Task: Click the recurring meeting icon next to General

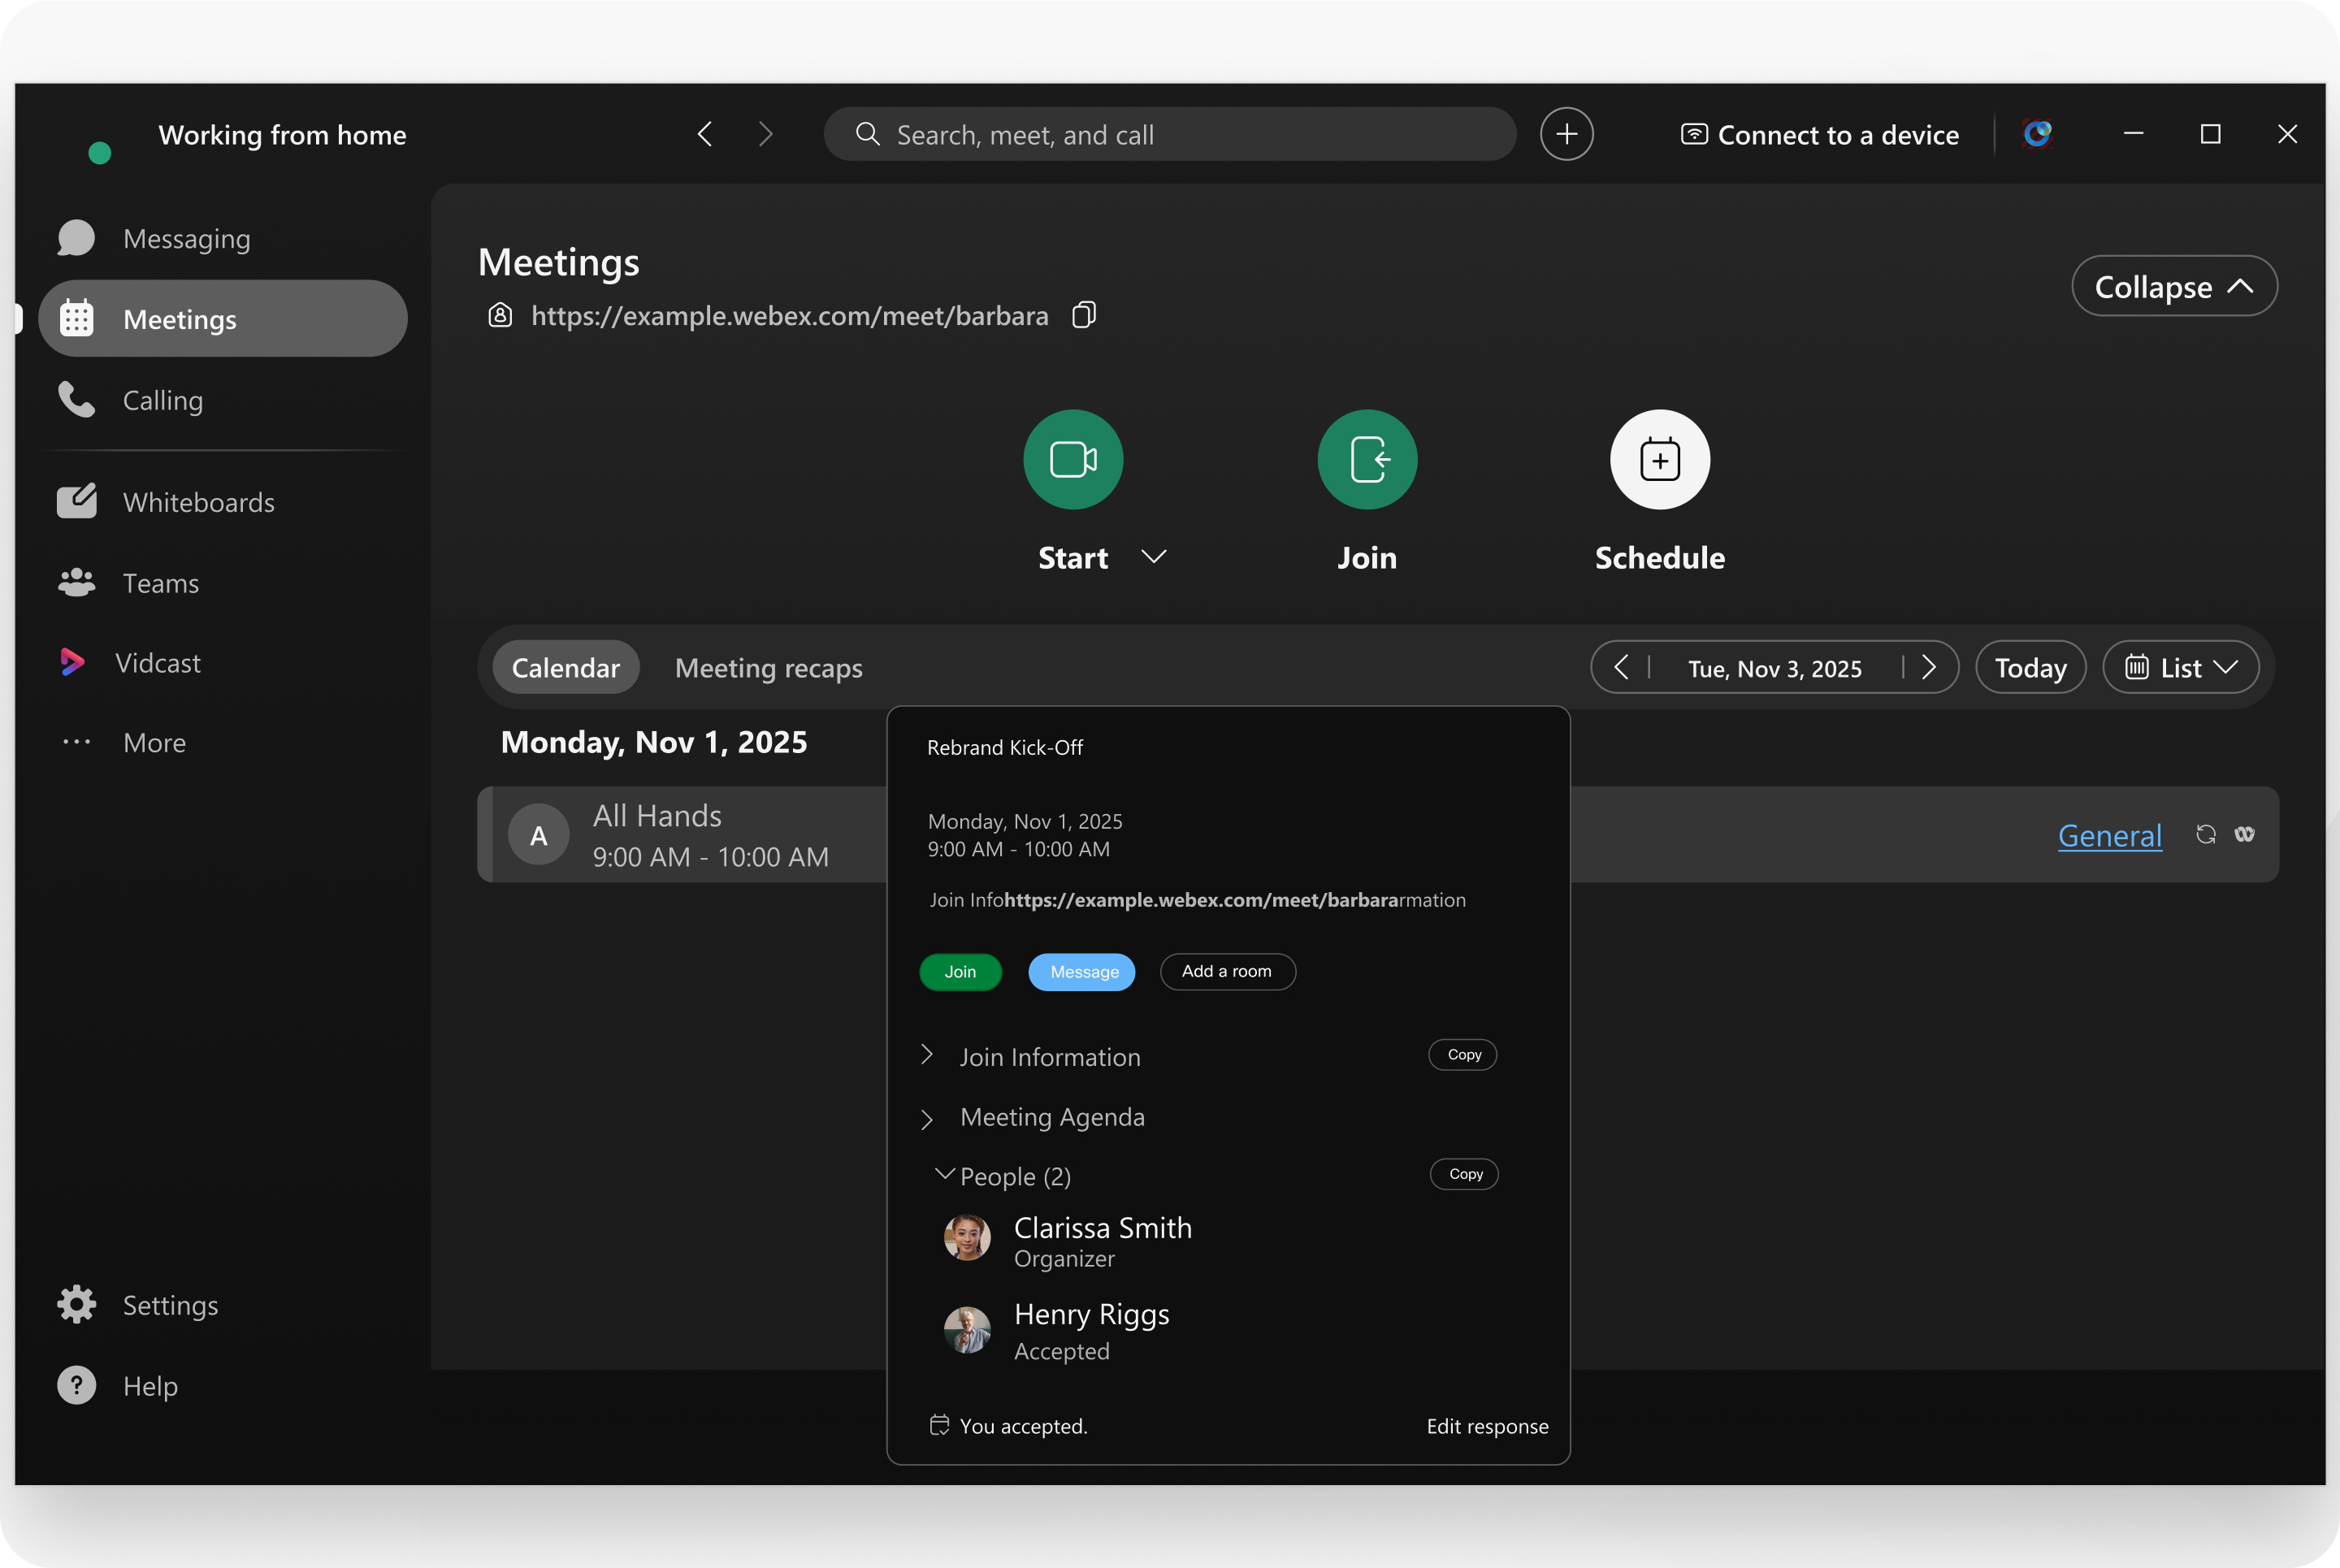Action: (2205, 834)
